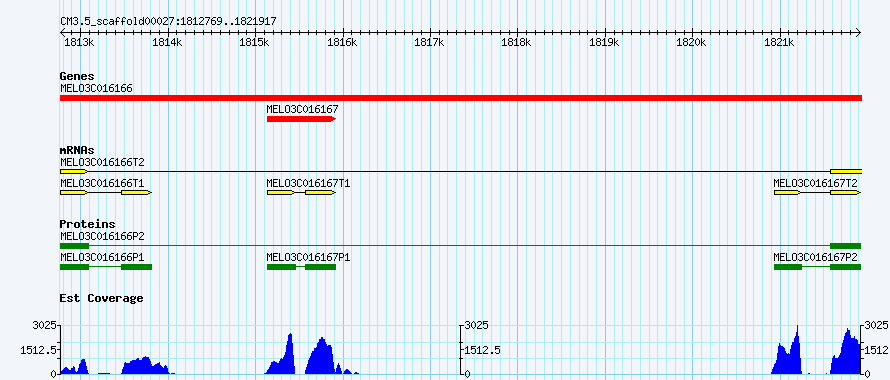Viewport: 890px width, 380px height.
Task: Click the 1818k ruler tick label
Action: tap(517, 43)
